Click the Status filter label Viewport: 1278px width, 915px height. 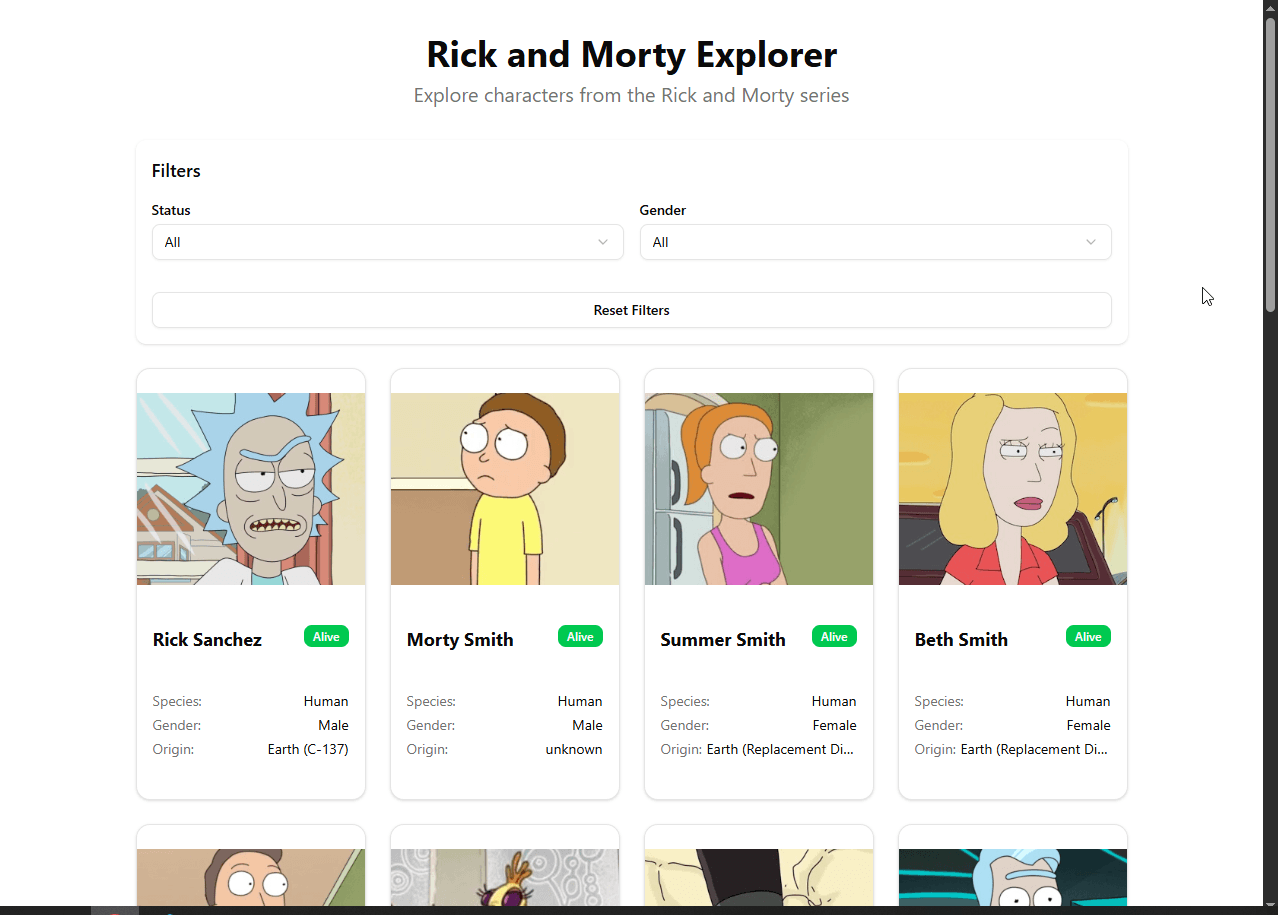coord(171,210)
